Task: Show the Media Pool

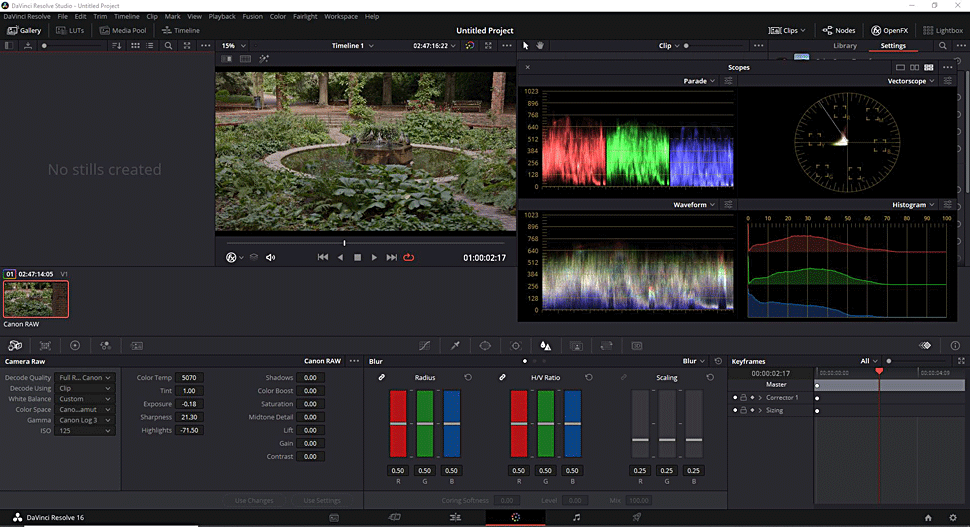Action: (x=122, y=30)
